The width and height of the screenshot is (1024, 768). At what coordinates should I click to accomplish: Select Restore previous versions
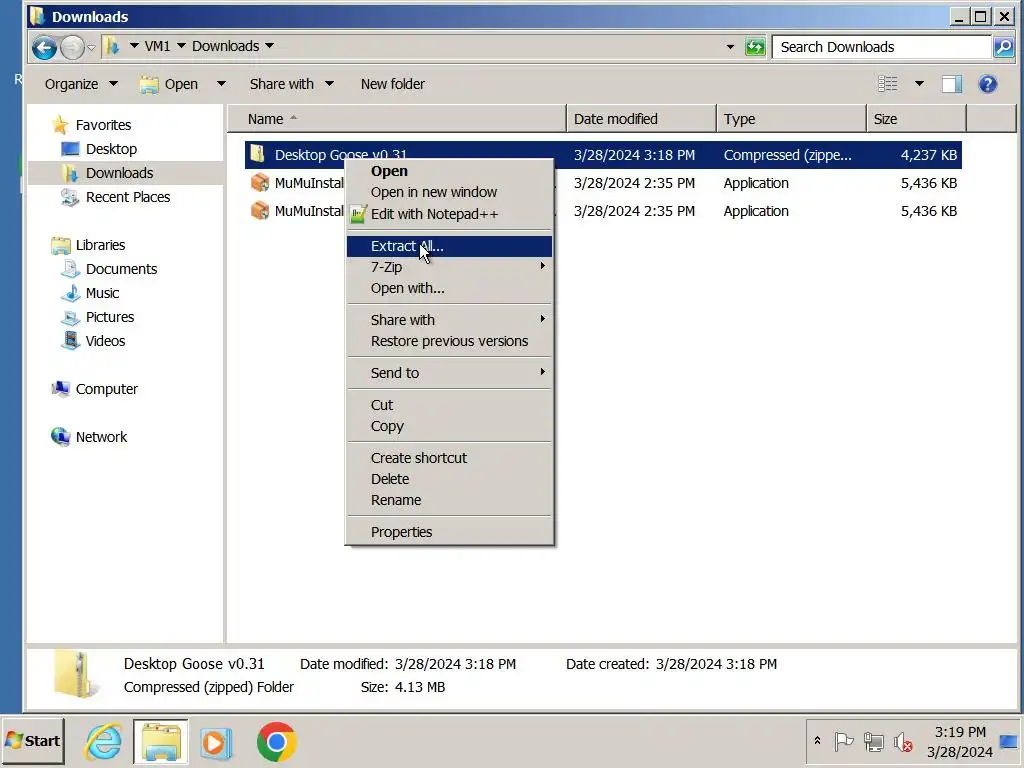(449, 341)
